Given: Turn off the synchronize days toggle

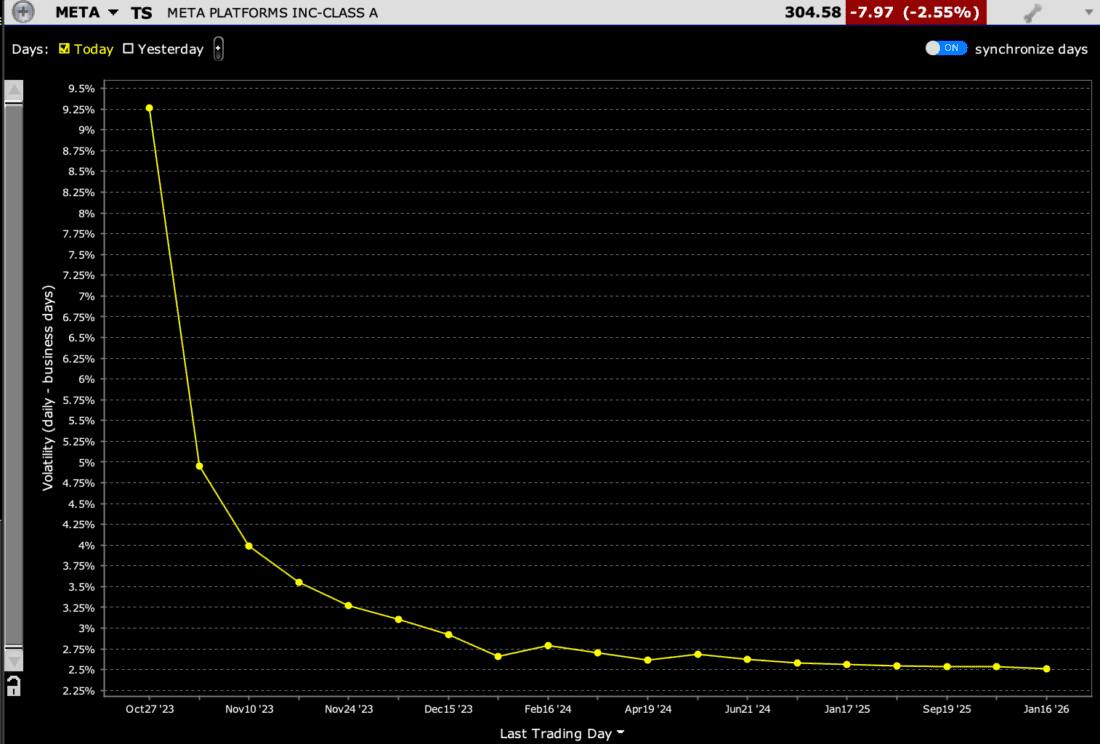Looking at the screenshot, I should click(946, 47).
